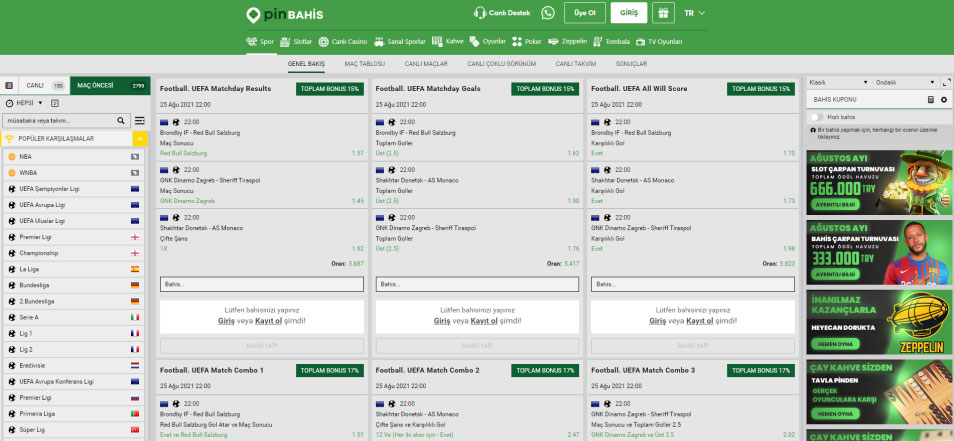Click Toplam Bonus 15% on All Will Score
This screenshot has height=441, width=954.
[761, 89]
